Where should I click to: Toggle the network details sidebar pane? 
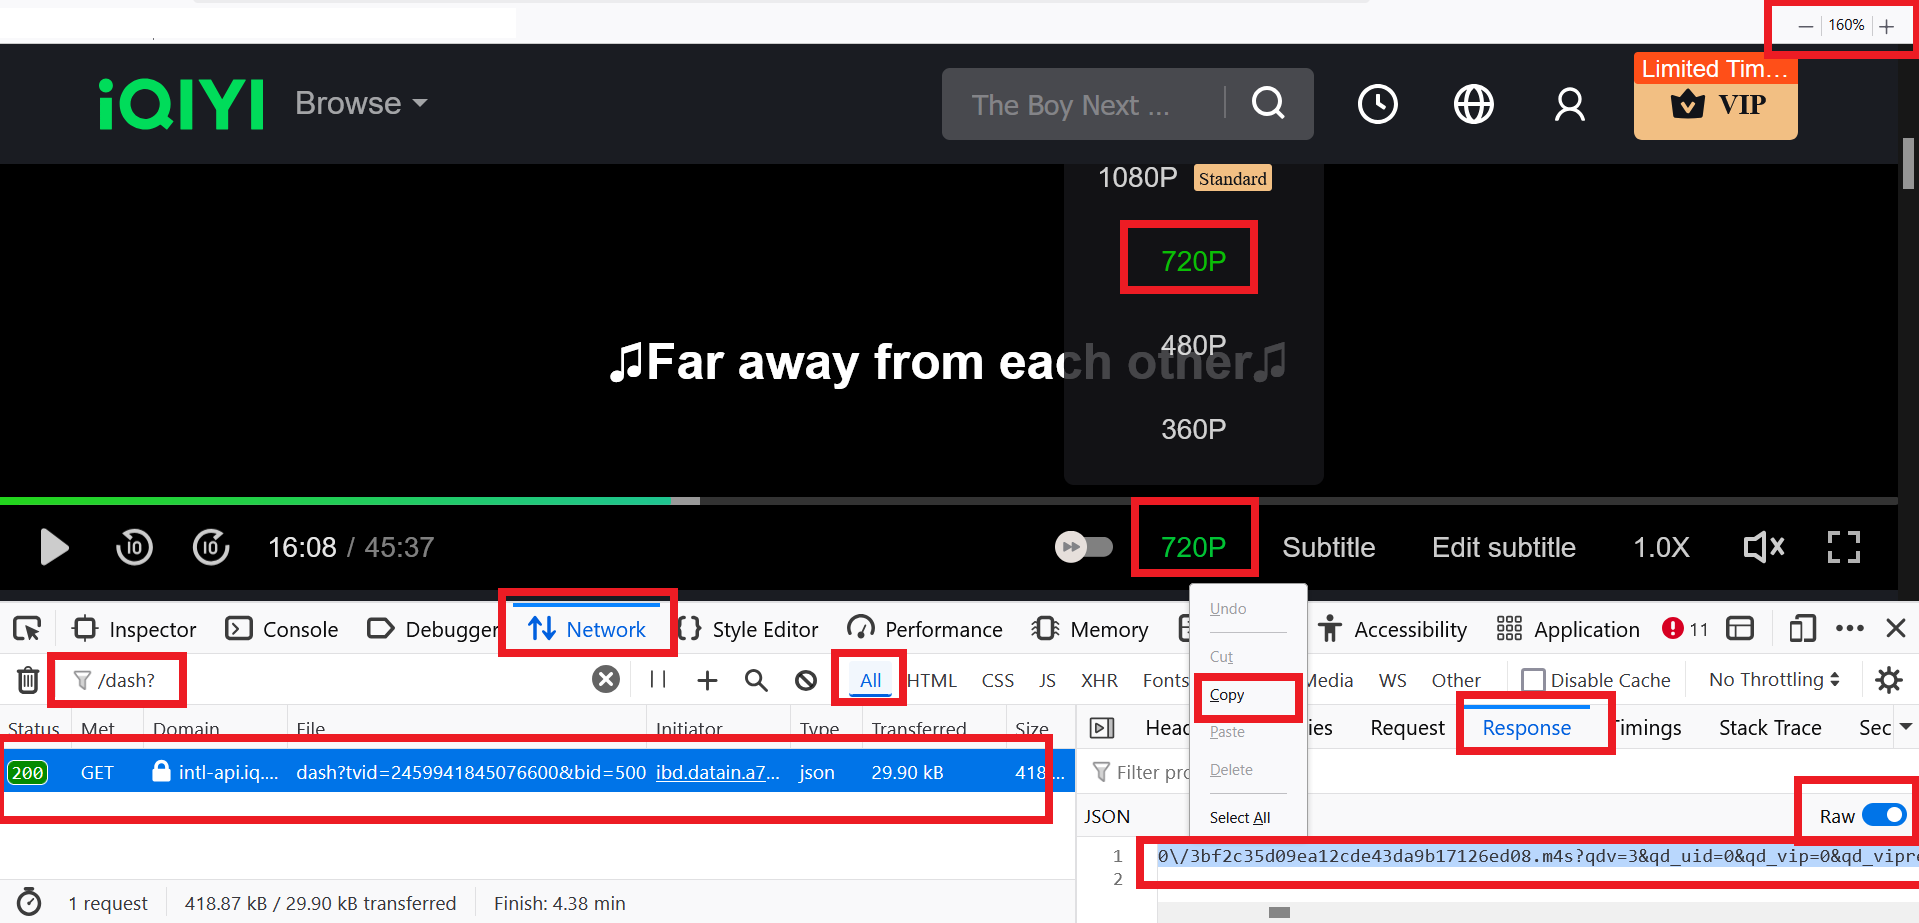pyautogui.click(x=1102, y=728)
